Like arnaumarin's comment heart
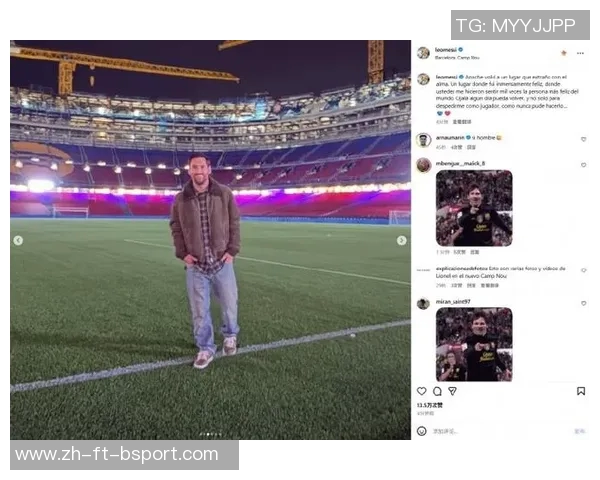 pos(584,139)
